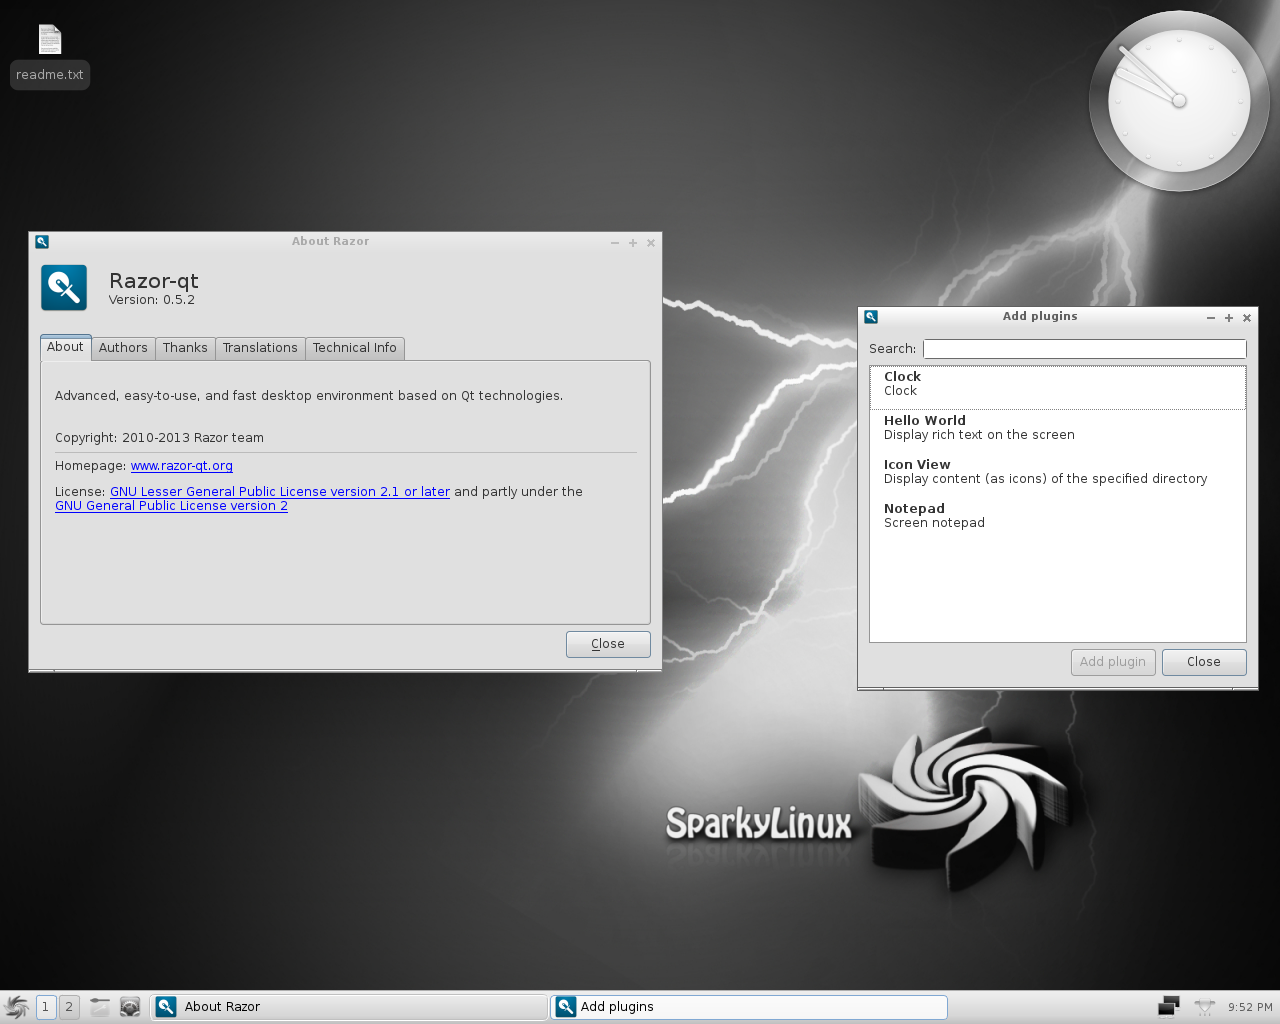Open the GNU General Public License version 2 link
This screenshot has width=1280, height=1024.
pyautogui.click(x=171, y=506)
